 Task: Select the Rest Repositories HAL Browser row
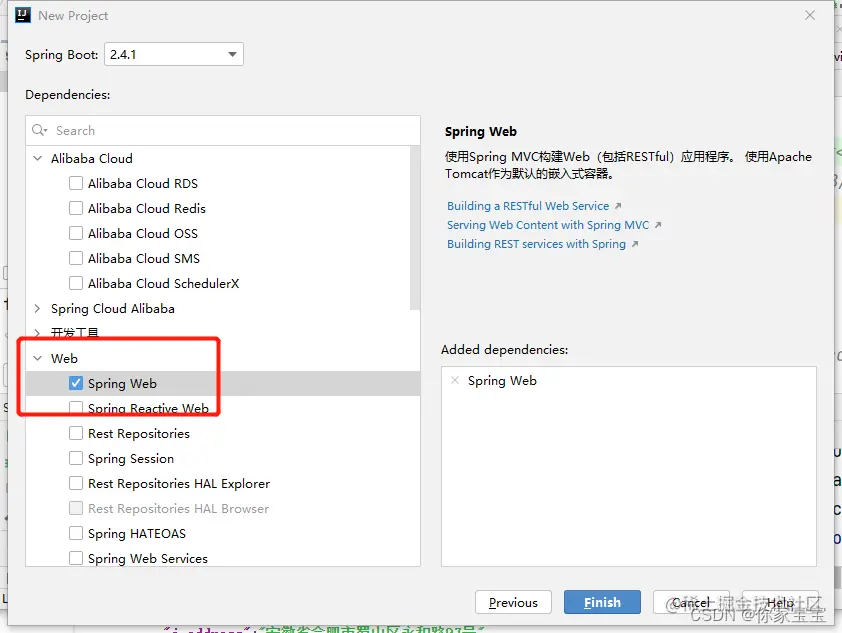click(223, 508)
